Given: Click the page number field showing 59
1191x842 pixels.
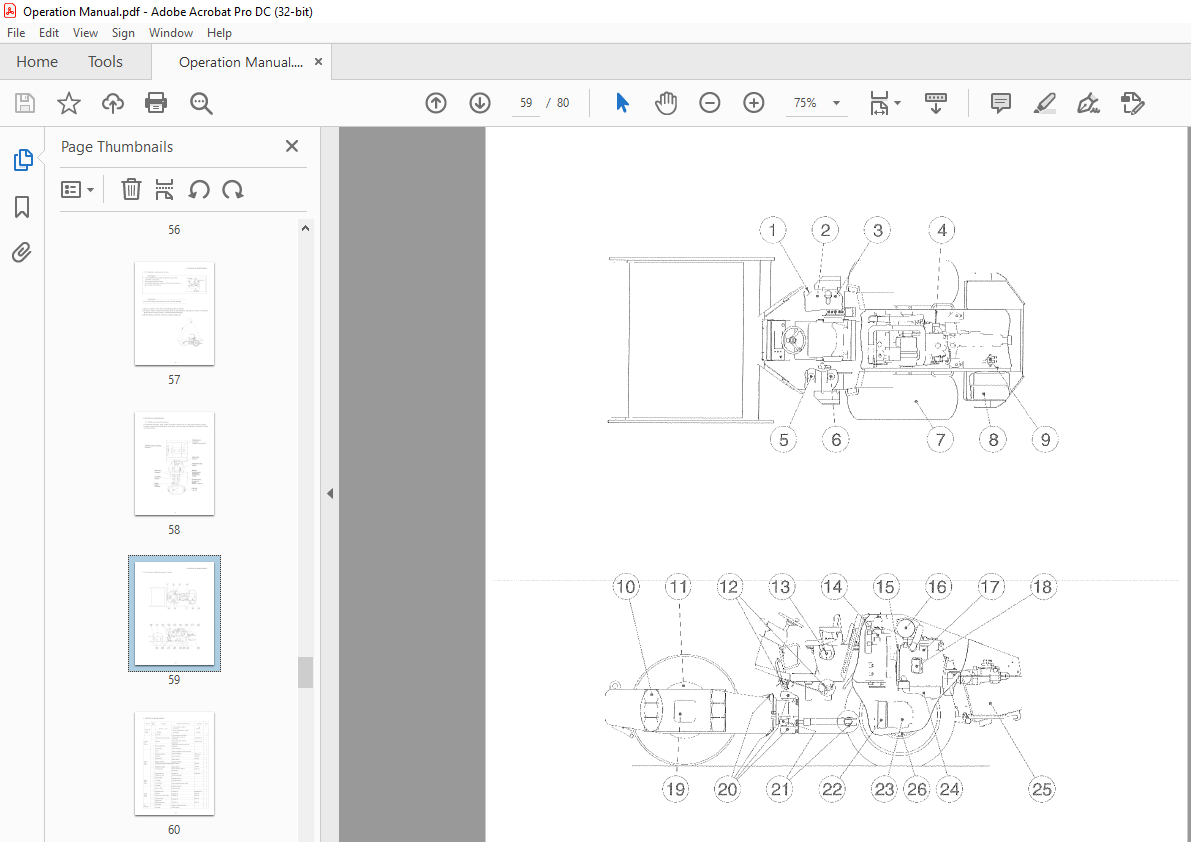Looking at the screenshot, I should click(x=526, y=103).
